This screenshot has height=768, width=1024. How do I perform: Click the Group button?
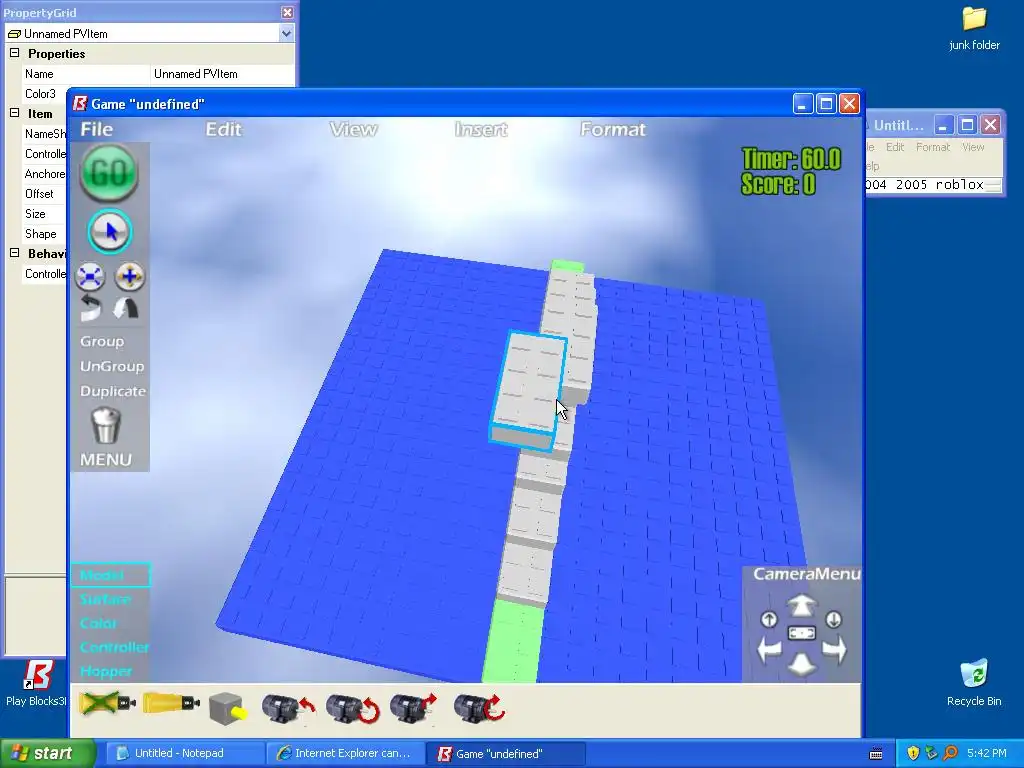tap(102, 341)
